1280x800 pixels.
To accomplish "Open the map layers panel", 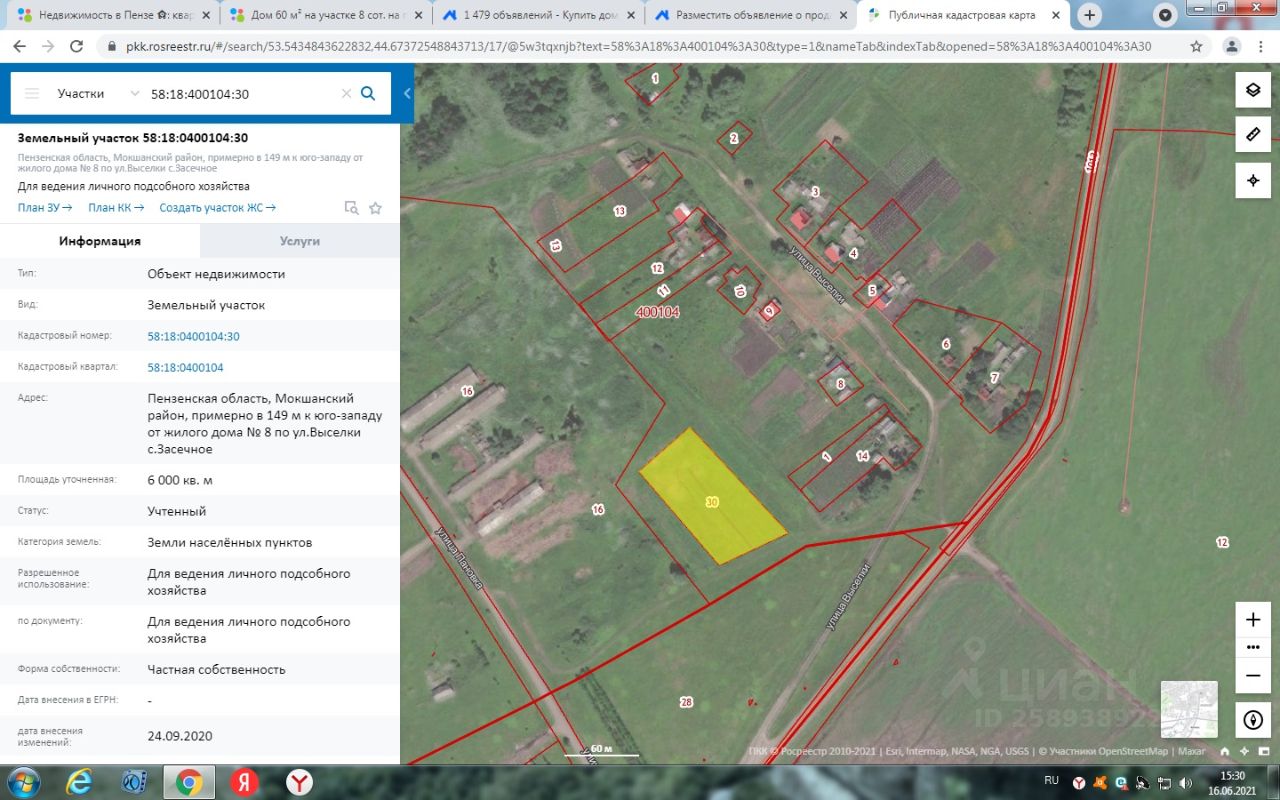I will (1253, 89).
